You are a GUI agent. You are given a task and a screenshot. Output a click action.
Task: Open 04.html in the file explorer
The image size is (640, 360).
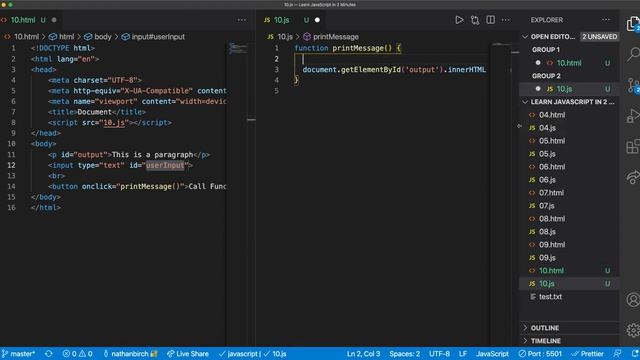569,115
